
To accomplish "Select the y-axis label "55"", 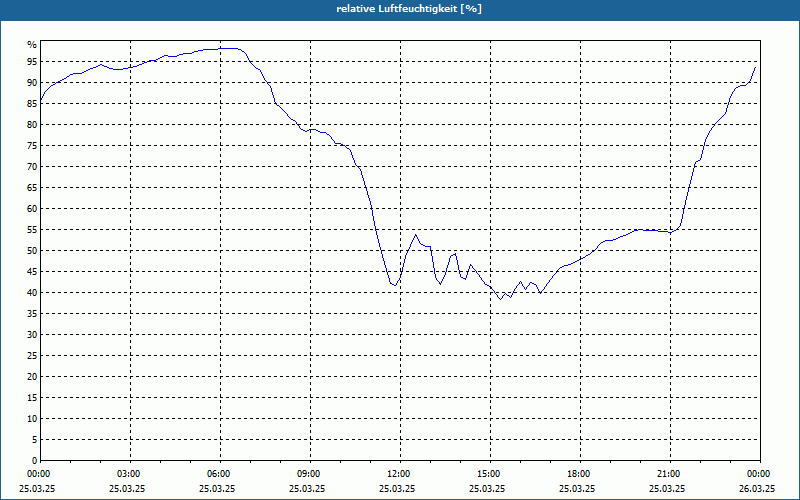I will [x=32, y=230].
